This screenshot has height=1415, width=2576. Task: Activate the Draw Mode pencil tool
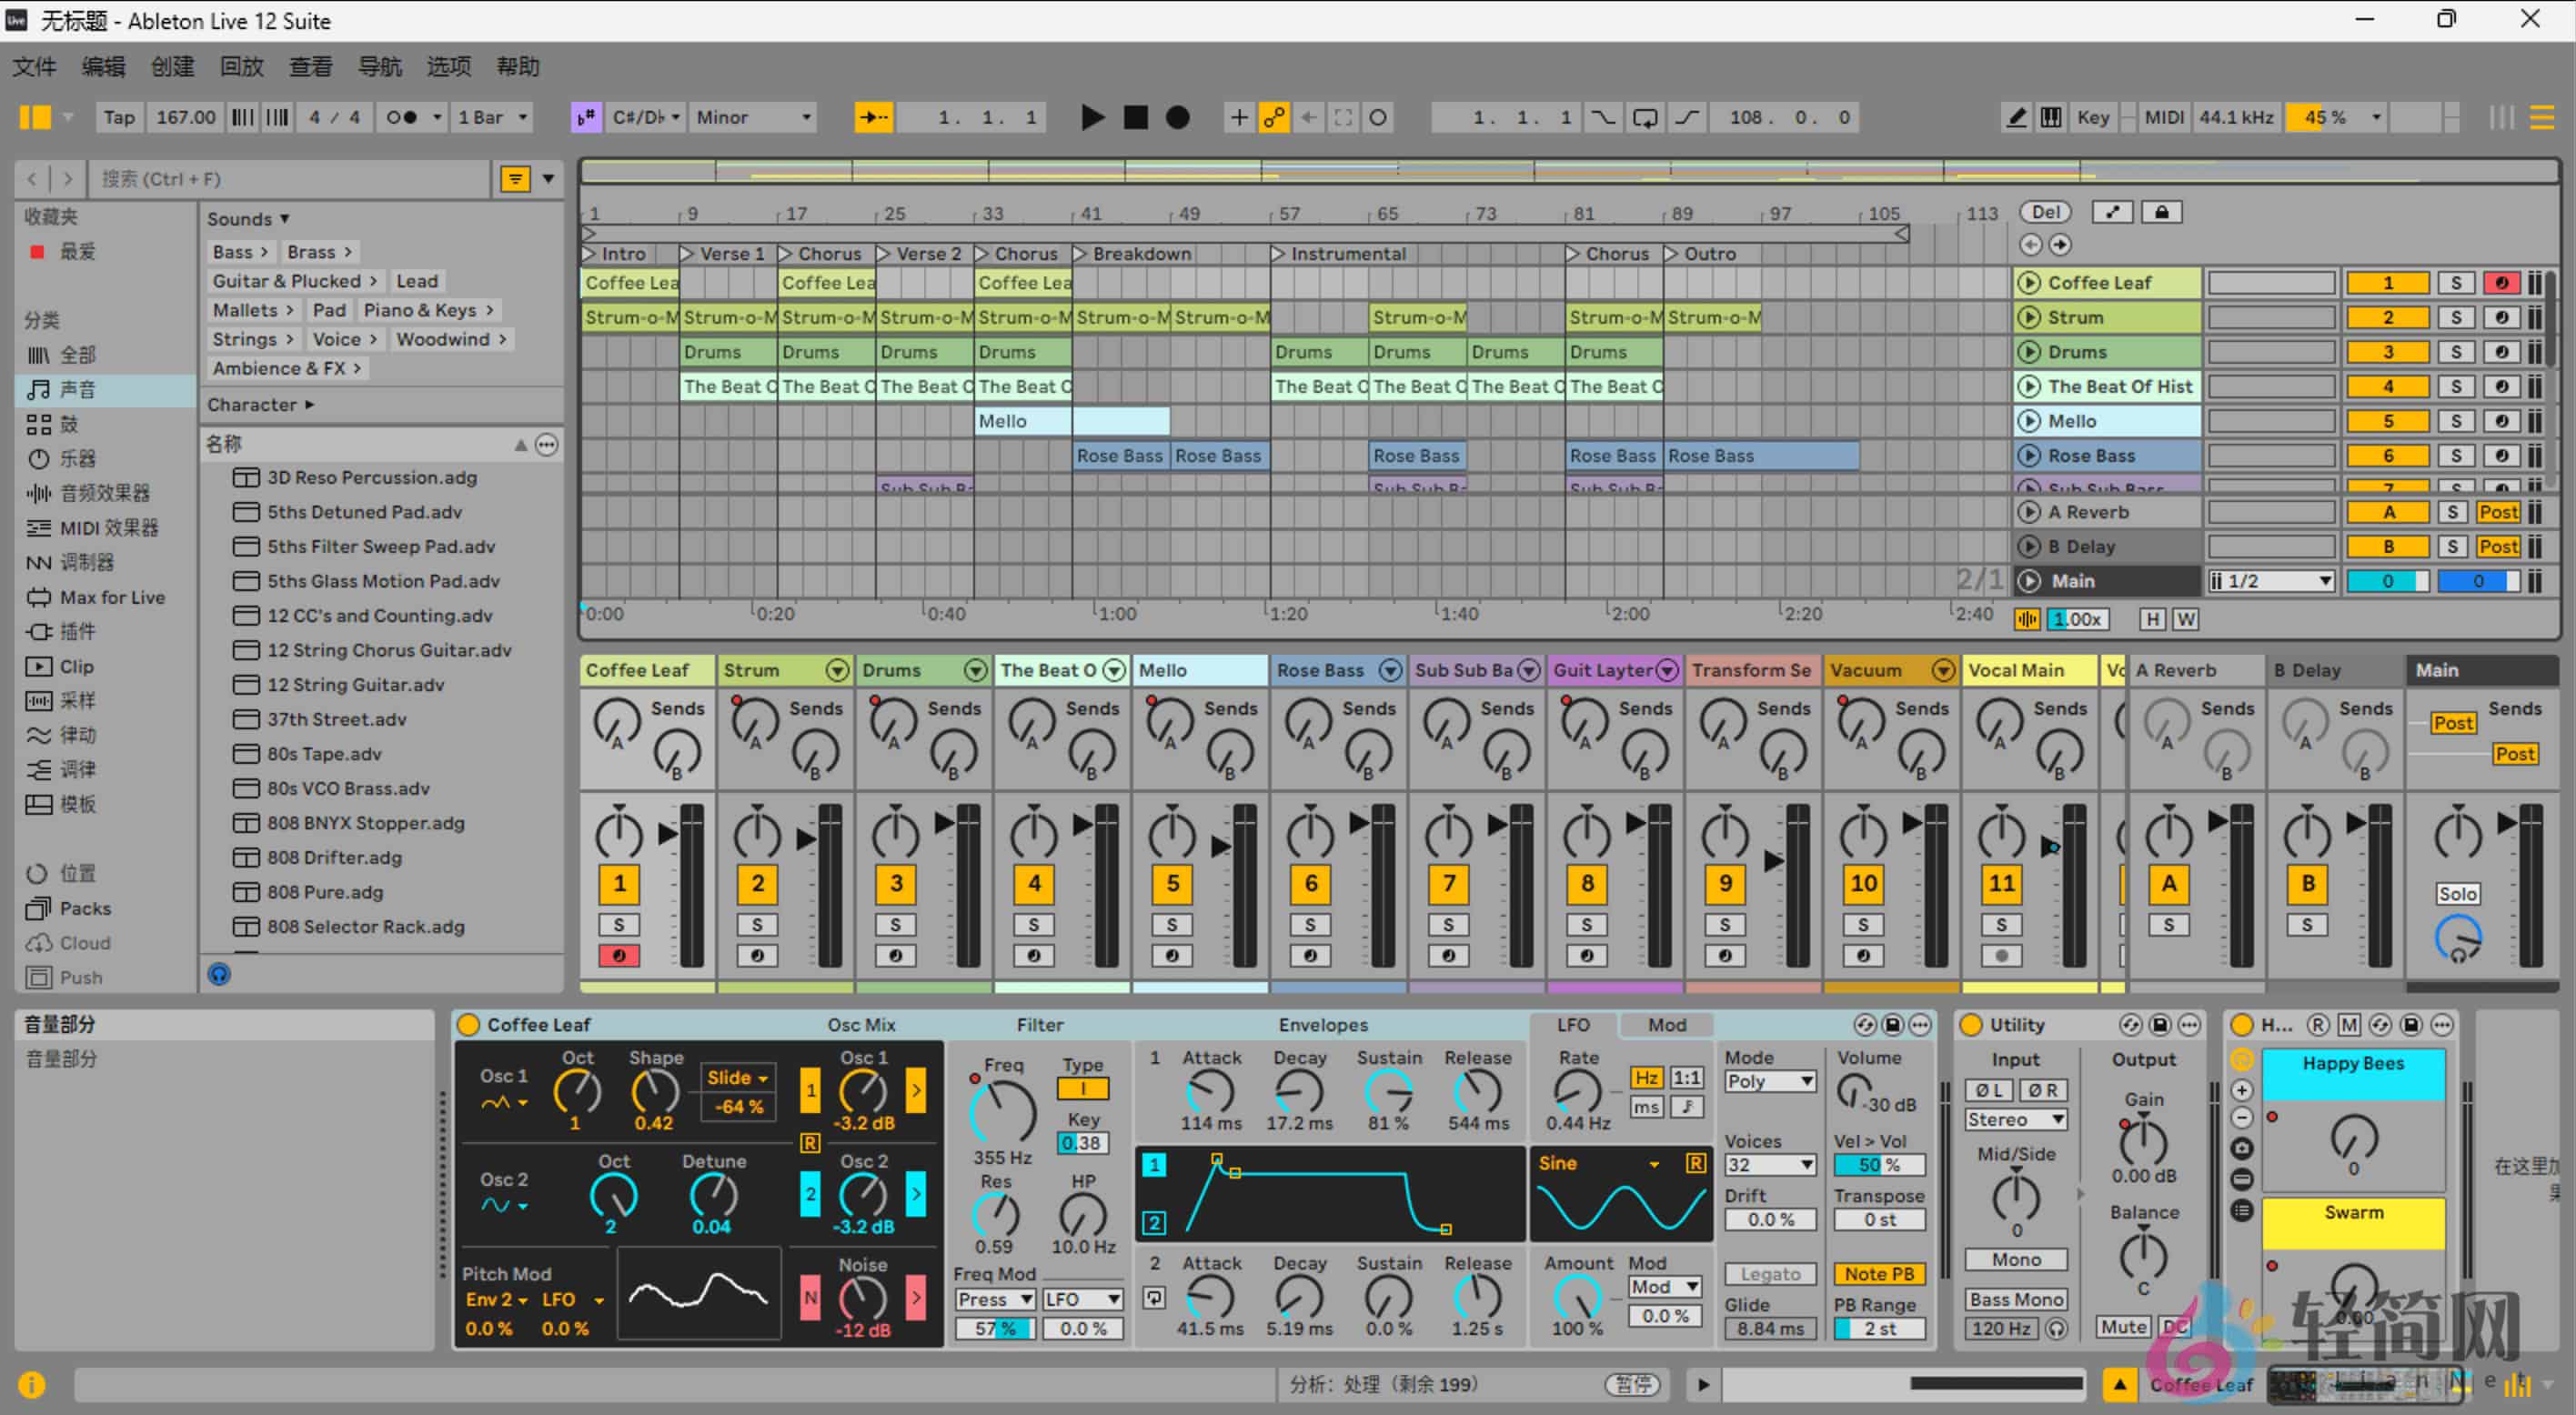pos(2016,117)
